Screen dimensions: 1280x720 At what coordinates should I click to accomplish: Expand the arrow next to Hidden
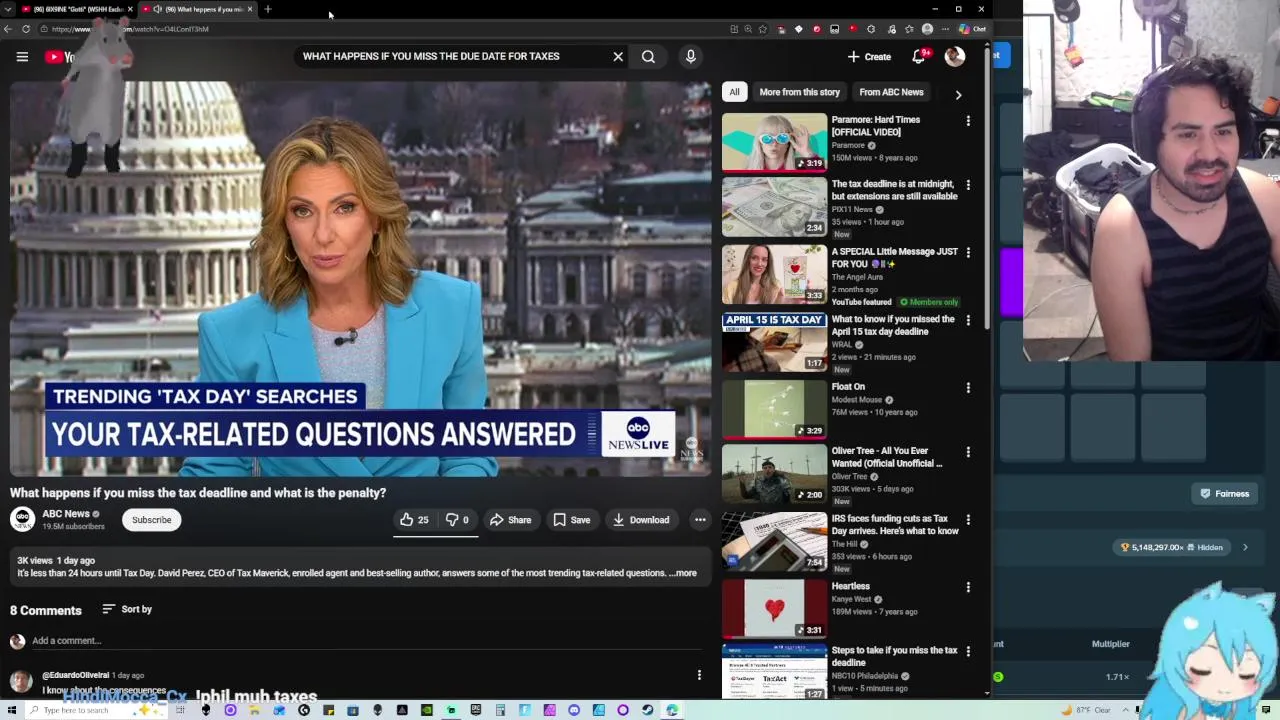[1245, 548]
